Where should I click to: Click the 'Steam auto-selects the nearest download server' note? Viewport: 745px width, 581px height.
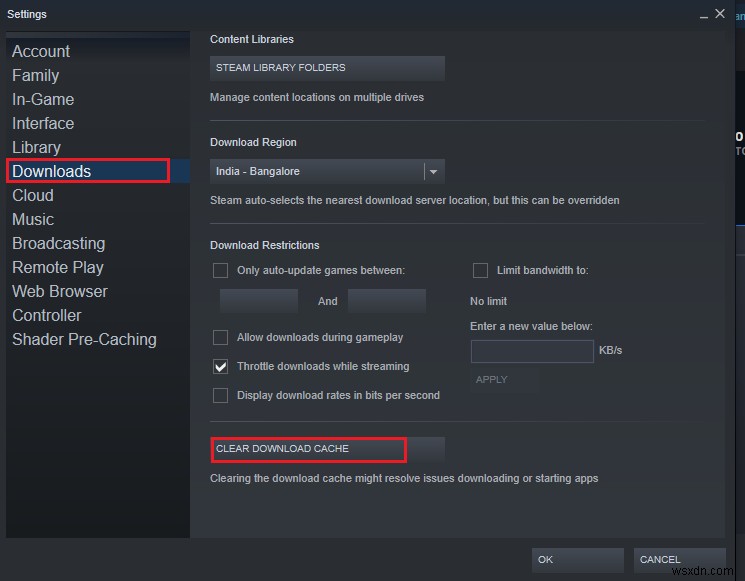[415, 200]
